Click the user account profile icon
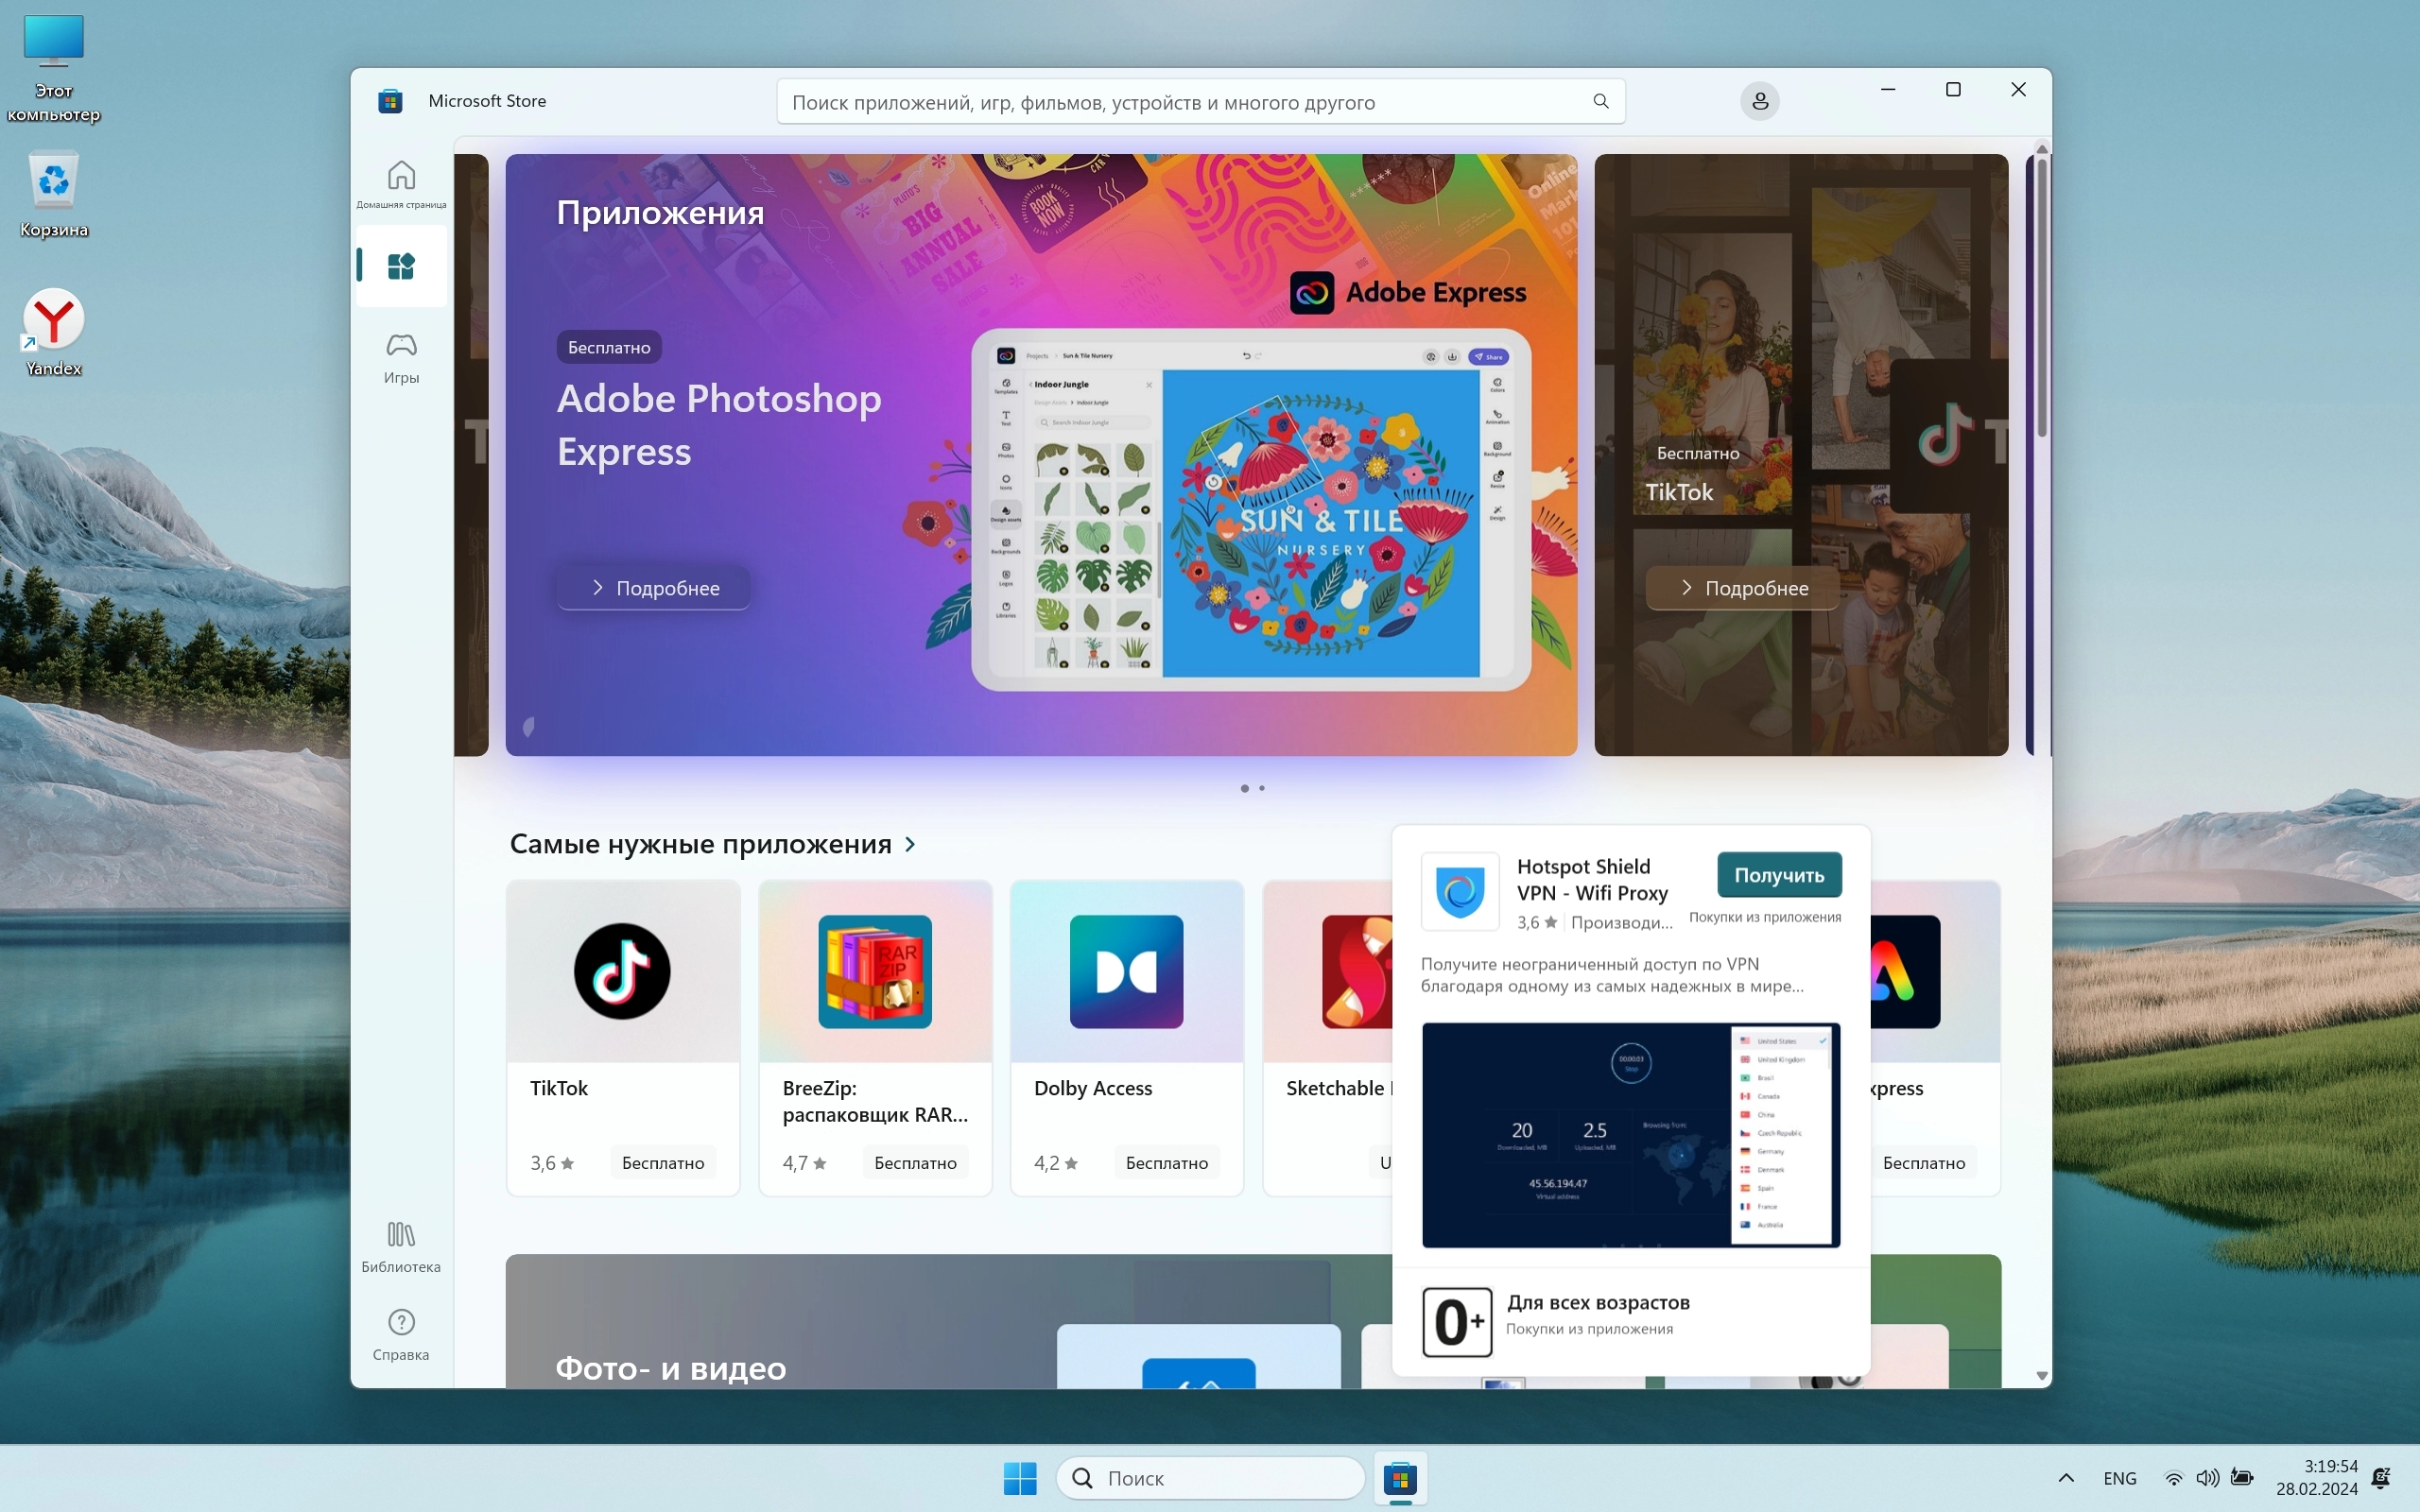 pos(1759,101)
